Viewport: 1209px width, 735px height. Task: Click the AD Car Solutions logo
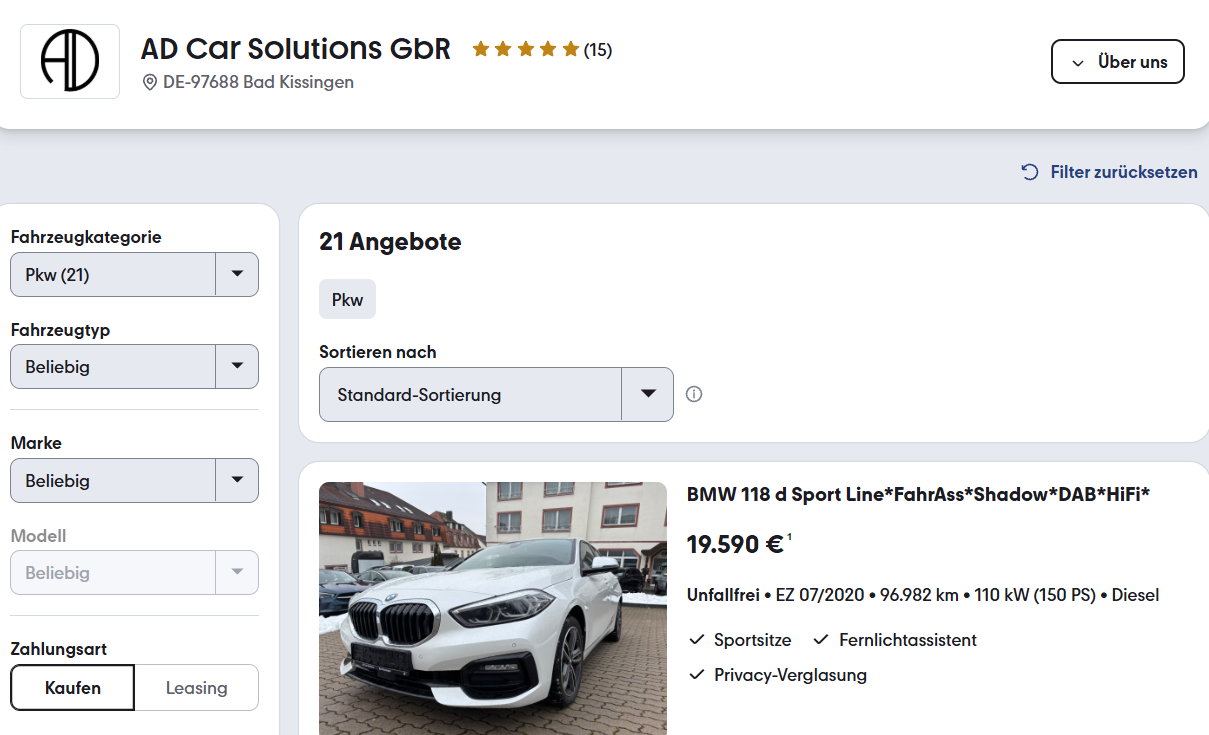pos(70,61)
